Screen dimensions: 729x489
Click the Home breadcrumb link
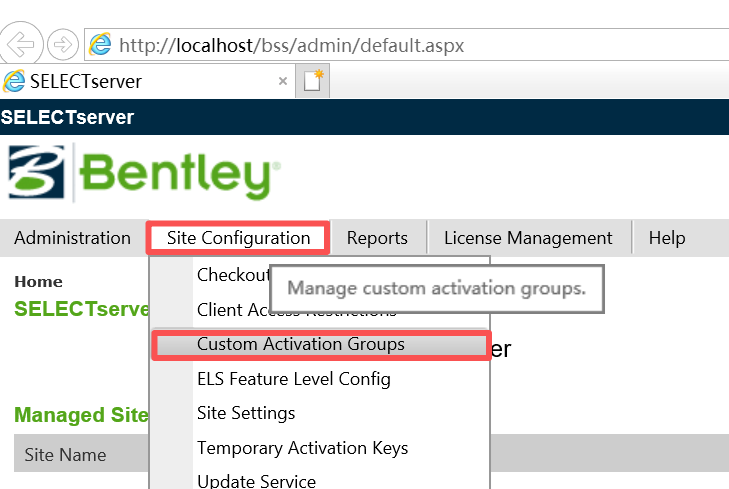coord(38,282)
